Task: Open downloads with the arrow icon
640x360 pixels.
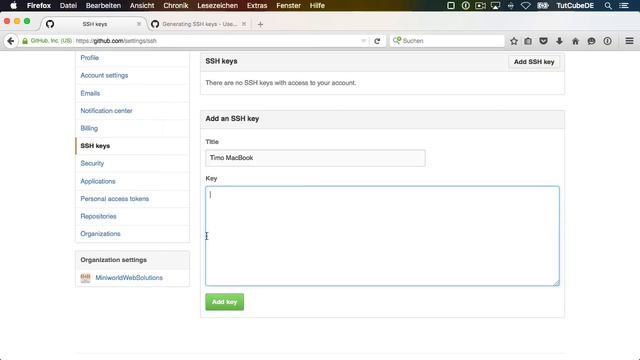Action: point(559,41)
